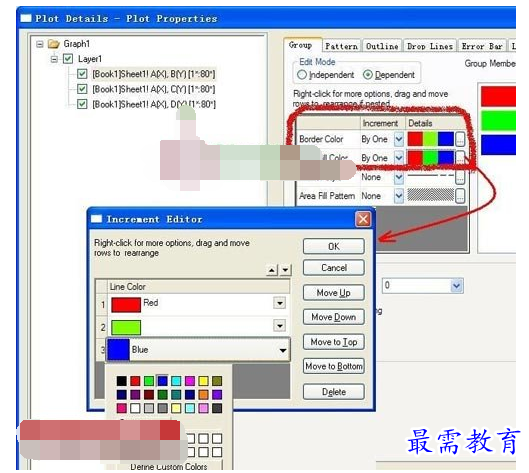Uncheck the D(Y) plot checkbox
Screen dimensions: 529x473
[82, 104]
